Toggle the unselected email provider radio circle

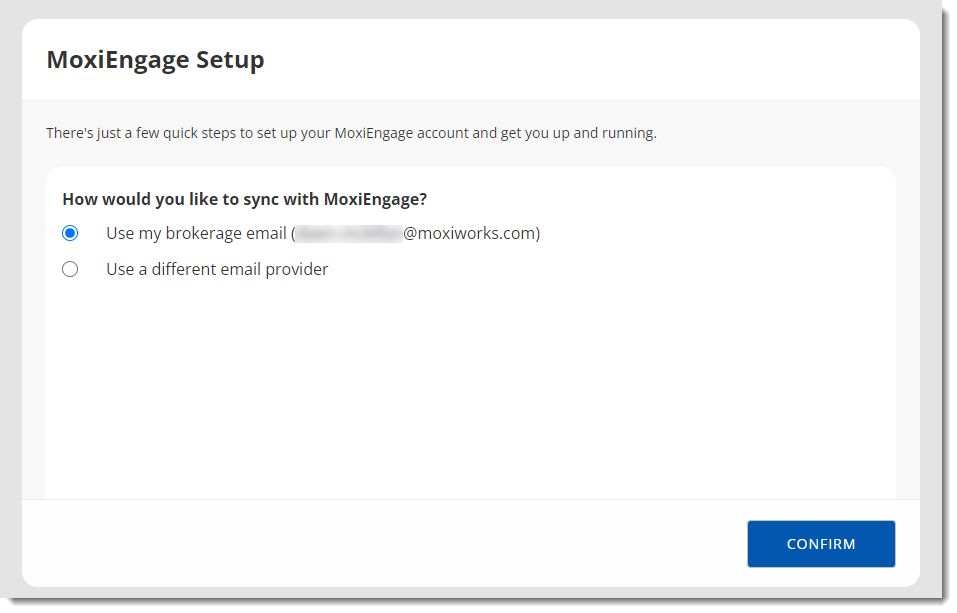[x=70, y=268]
